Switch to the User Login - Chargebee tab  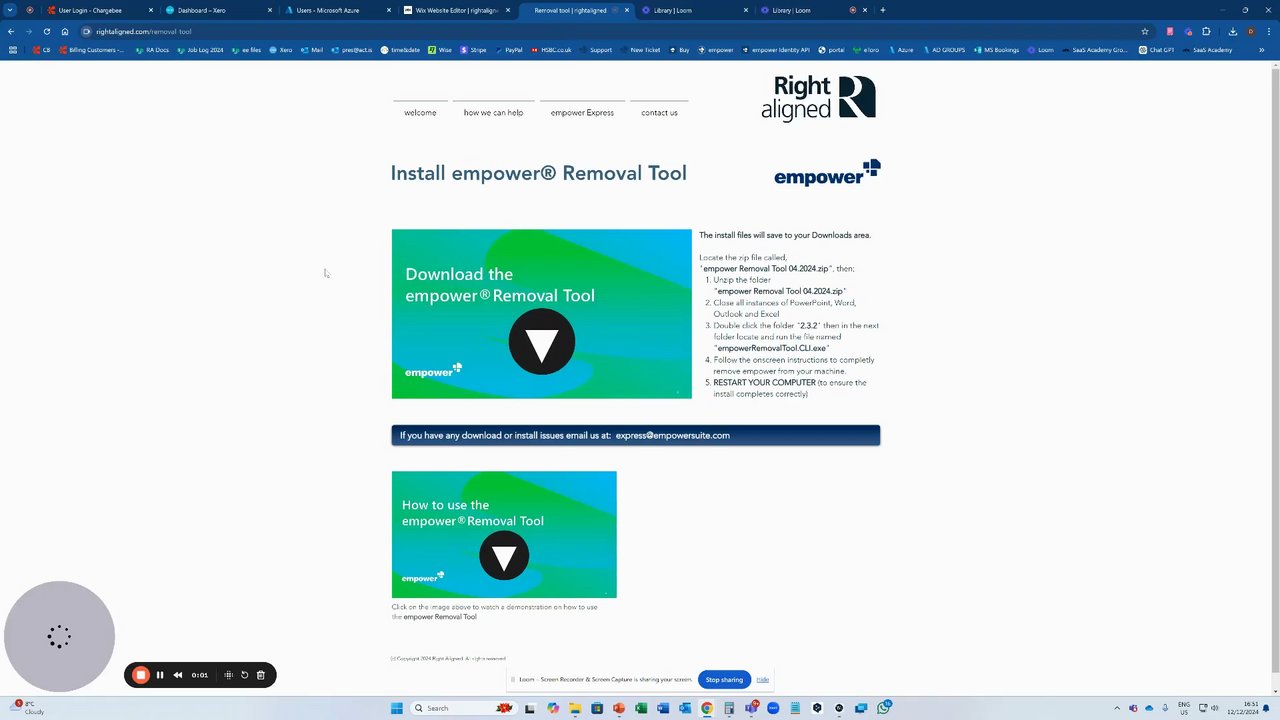pyautogui.click(x=100, y=10)
